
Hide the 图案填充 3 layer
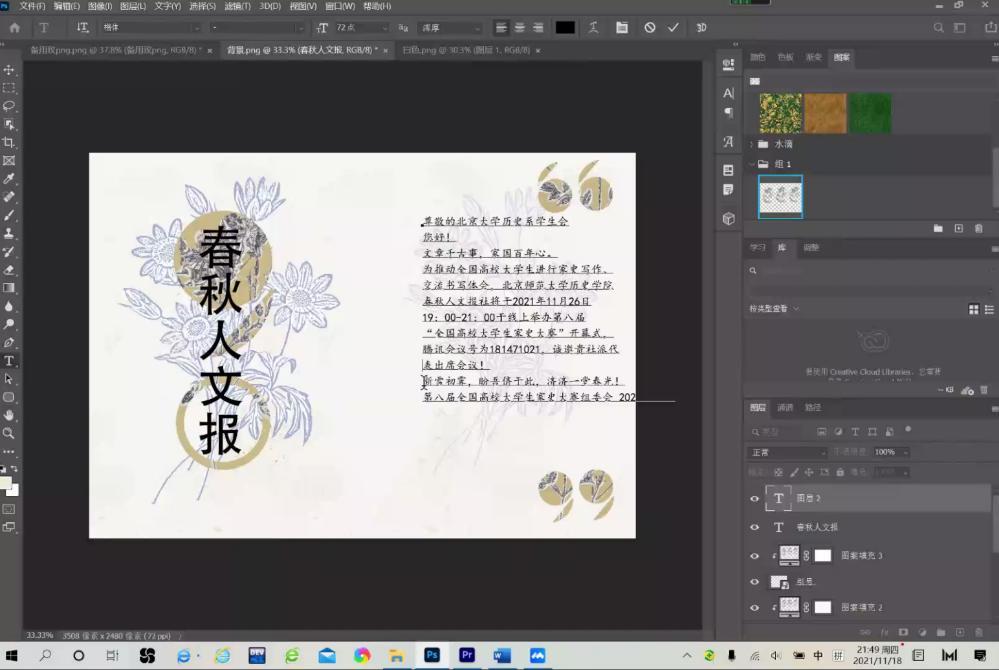(755, 556)
